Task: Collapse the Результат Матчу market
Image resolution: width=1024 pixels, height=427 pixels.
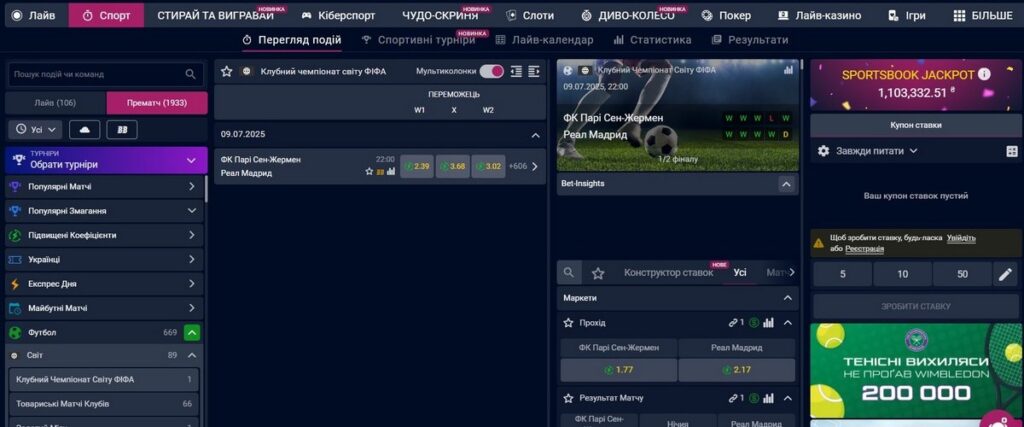Action: click(788, 398)
